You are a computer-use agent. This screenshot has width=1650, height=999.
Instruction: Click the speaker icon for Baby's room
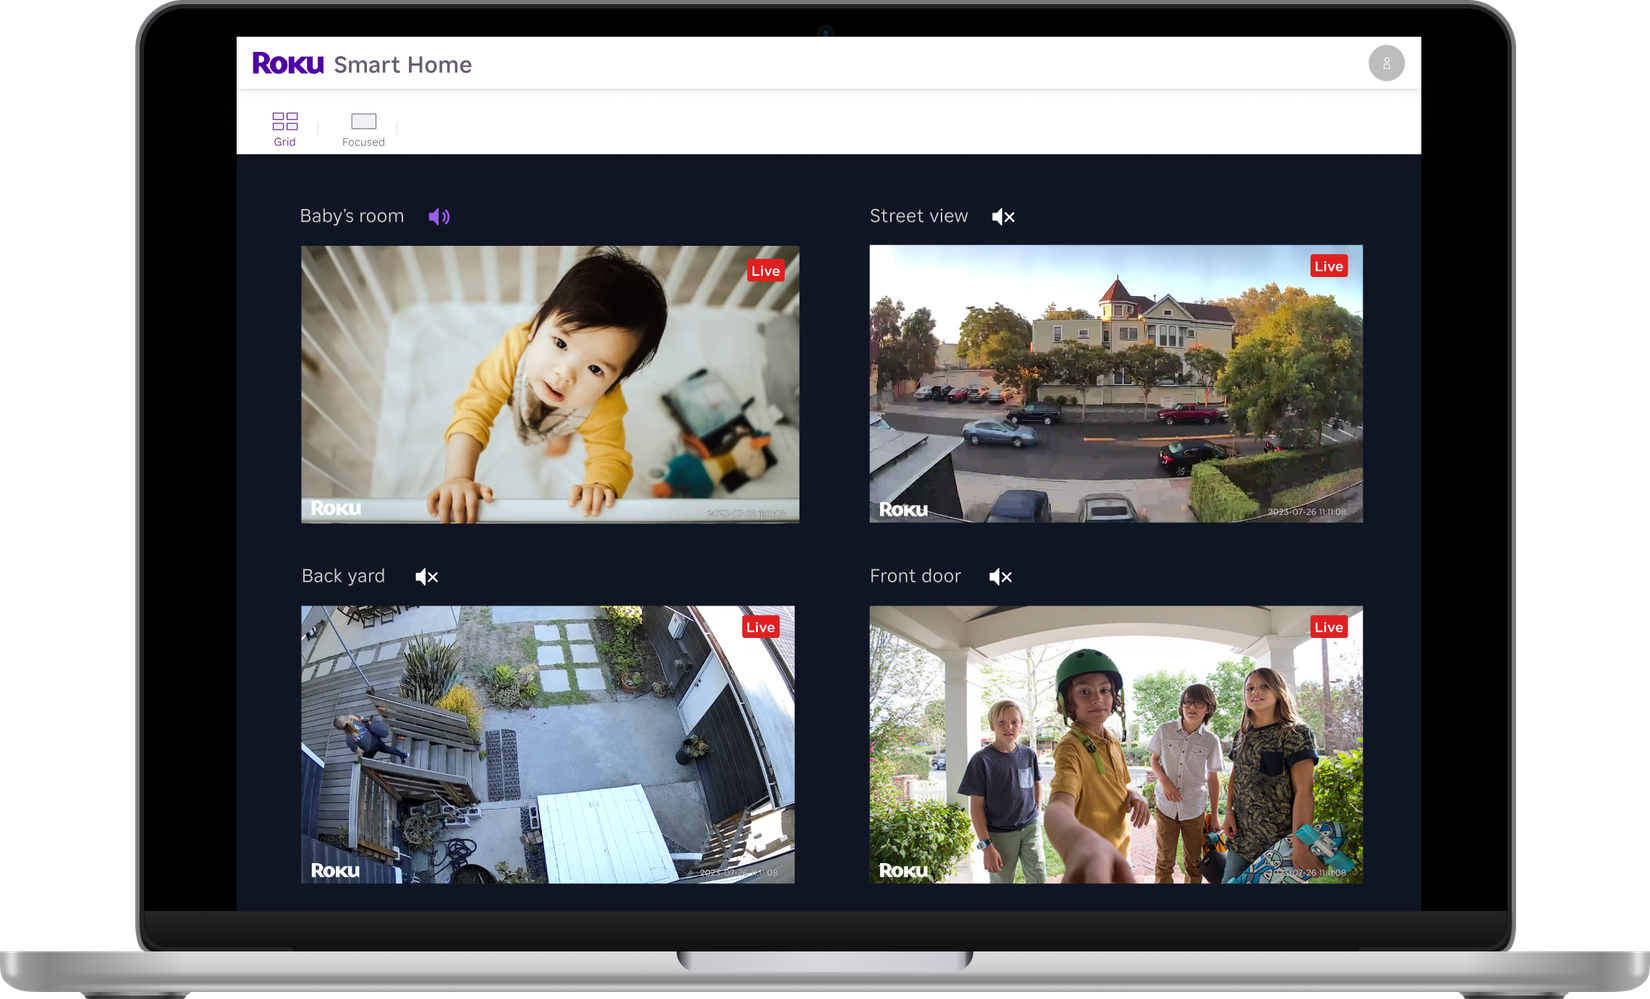tap(439, 215)
